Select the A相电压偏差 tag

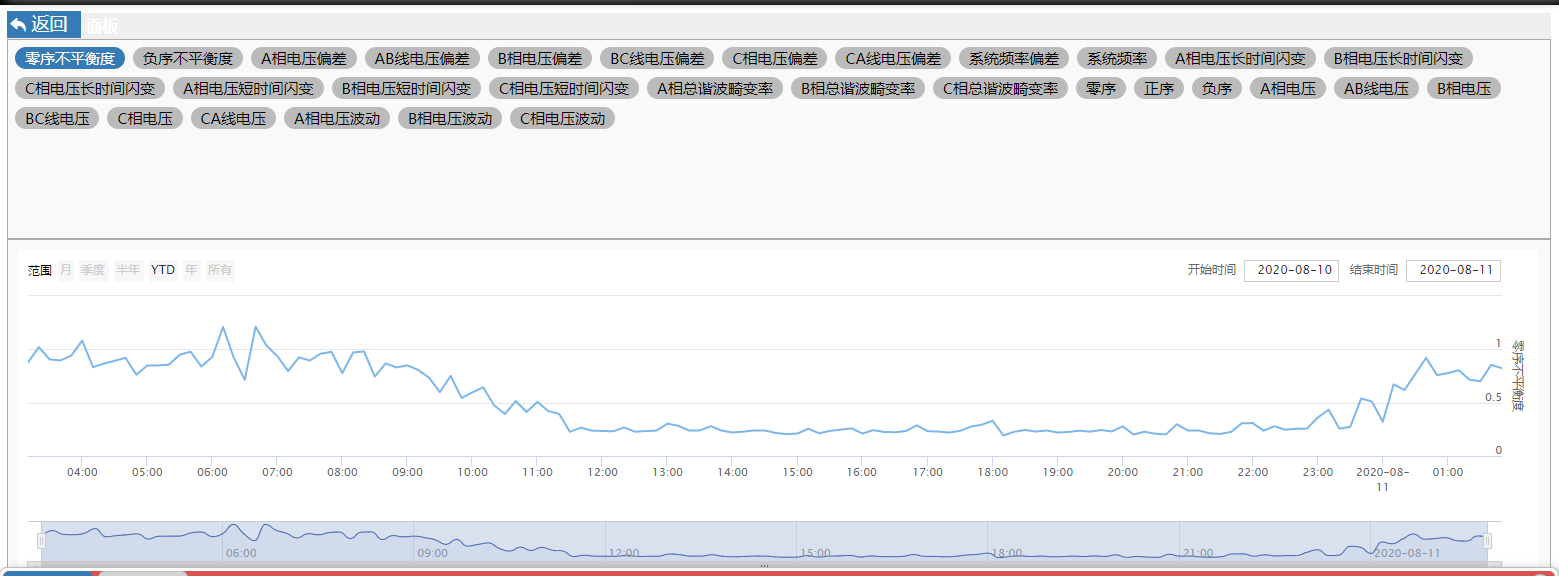pyautogui.click(x=303, y=58)
